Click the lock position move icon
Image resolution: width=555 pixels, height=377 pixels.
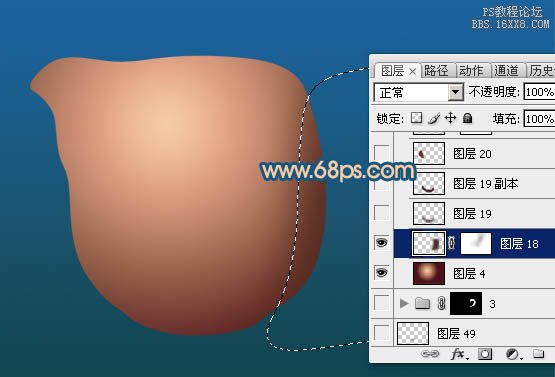(x=450, y=118)
